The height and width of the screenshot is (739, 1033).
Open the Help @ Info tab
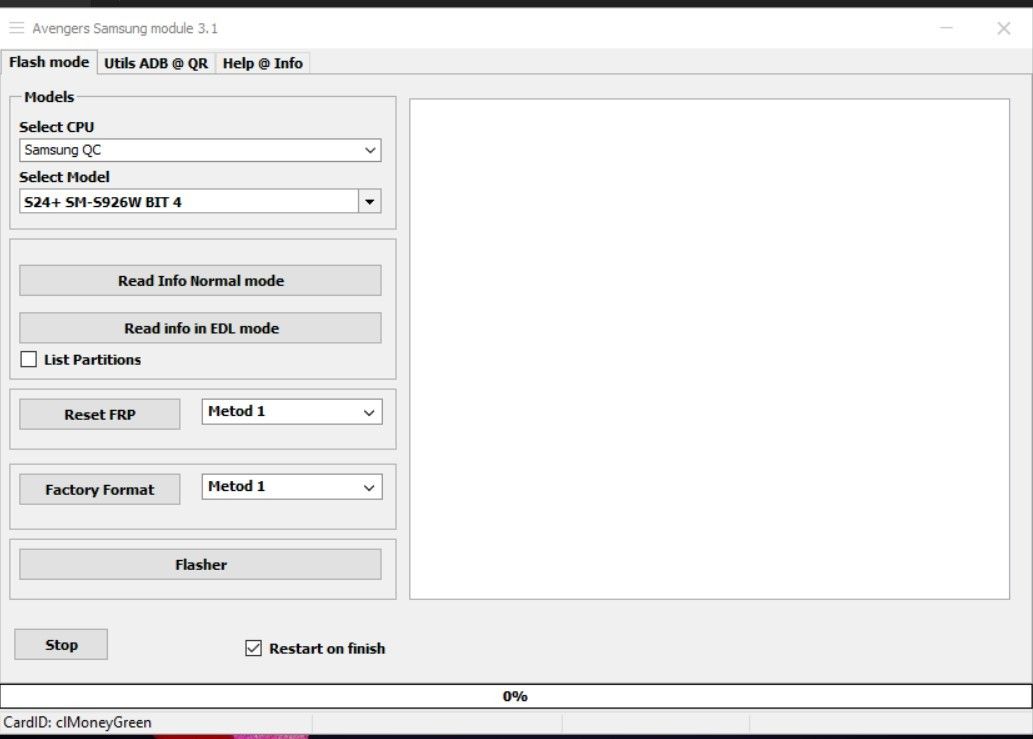(x=263, y=63)
